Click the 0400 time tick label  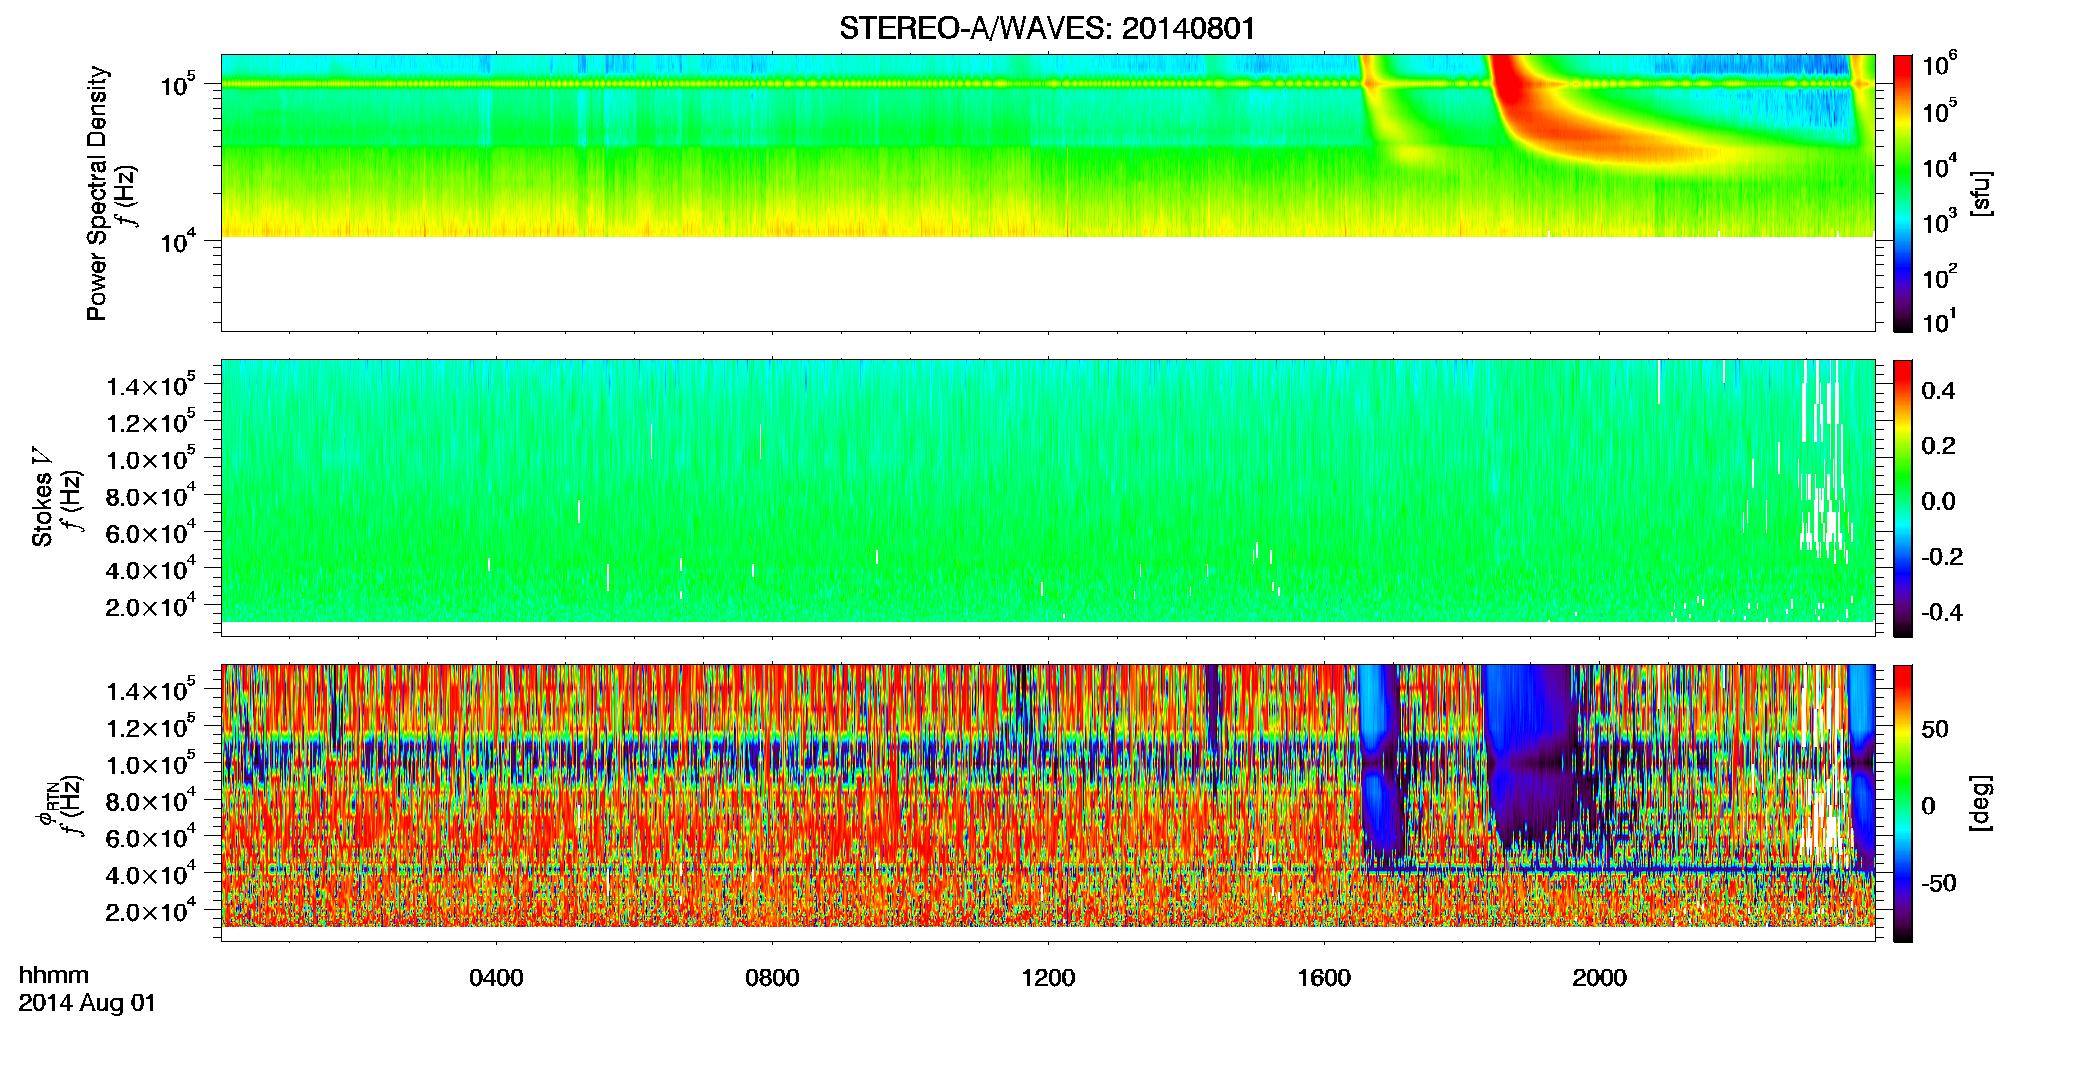point(496,978)
